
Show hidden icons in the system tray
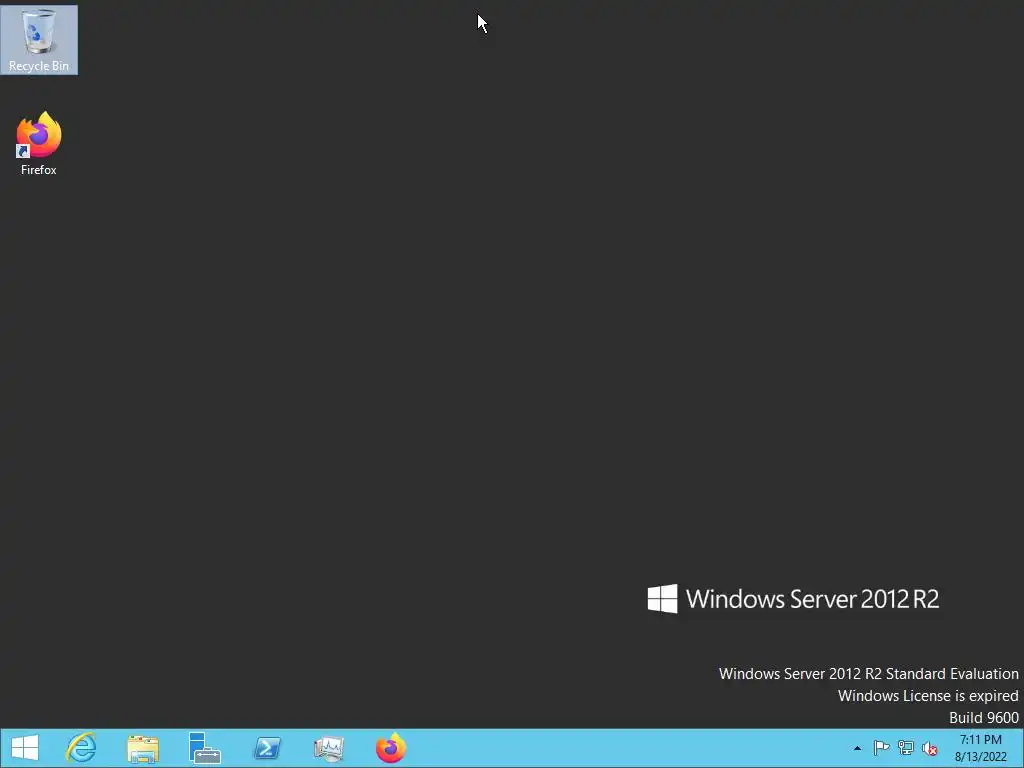click(857, 748)
